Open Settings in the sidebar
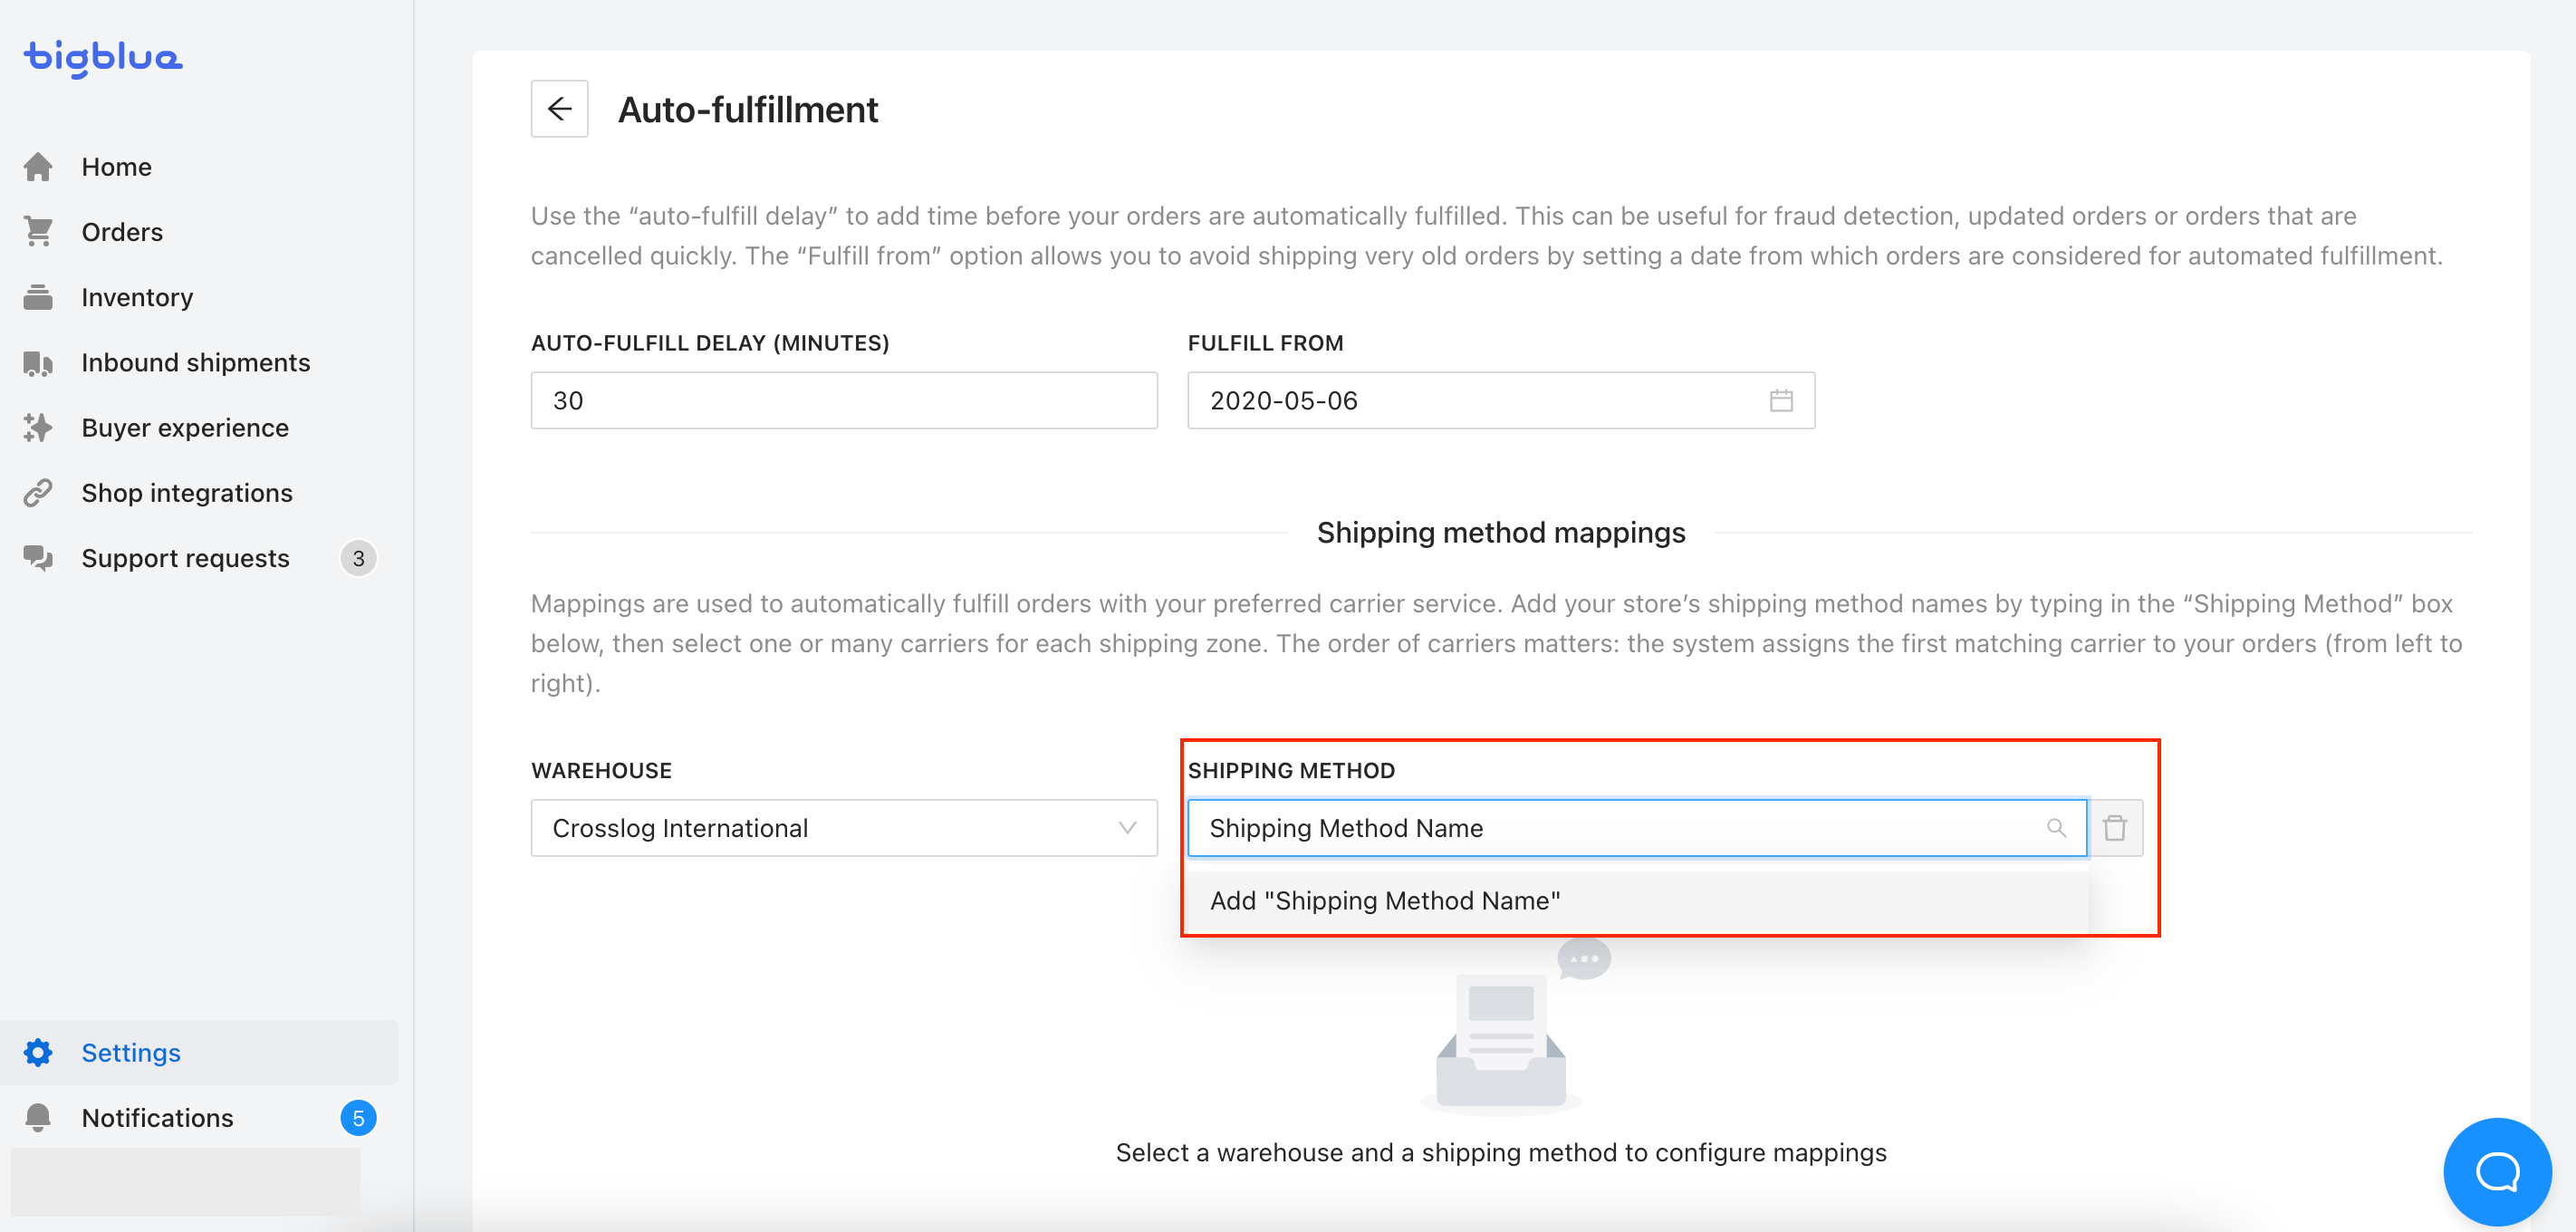Viewport: 2576px width, 1232px height. 200,1052
